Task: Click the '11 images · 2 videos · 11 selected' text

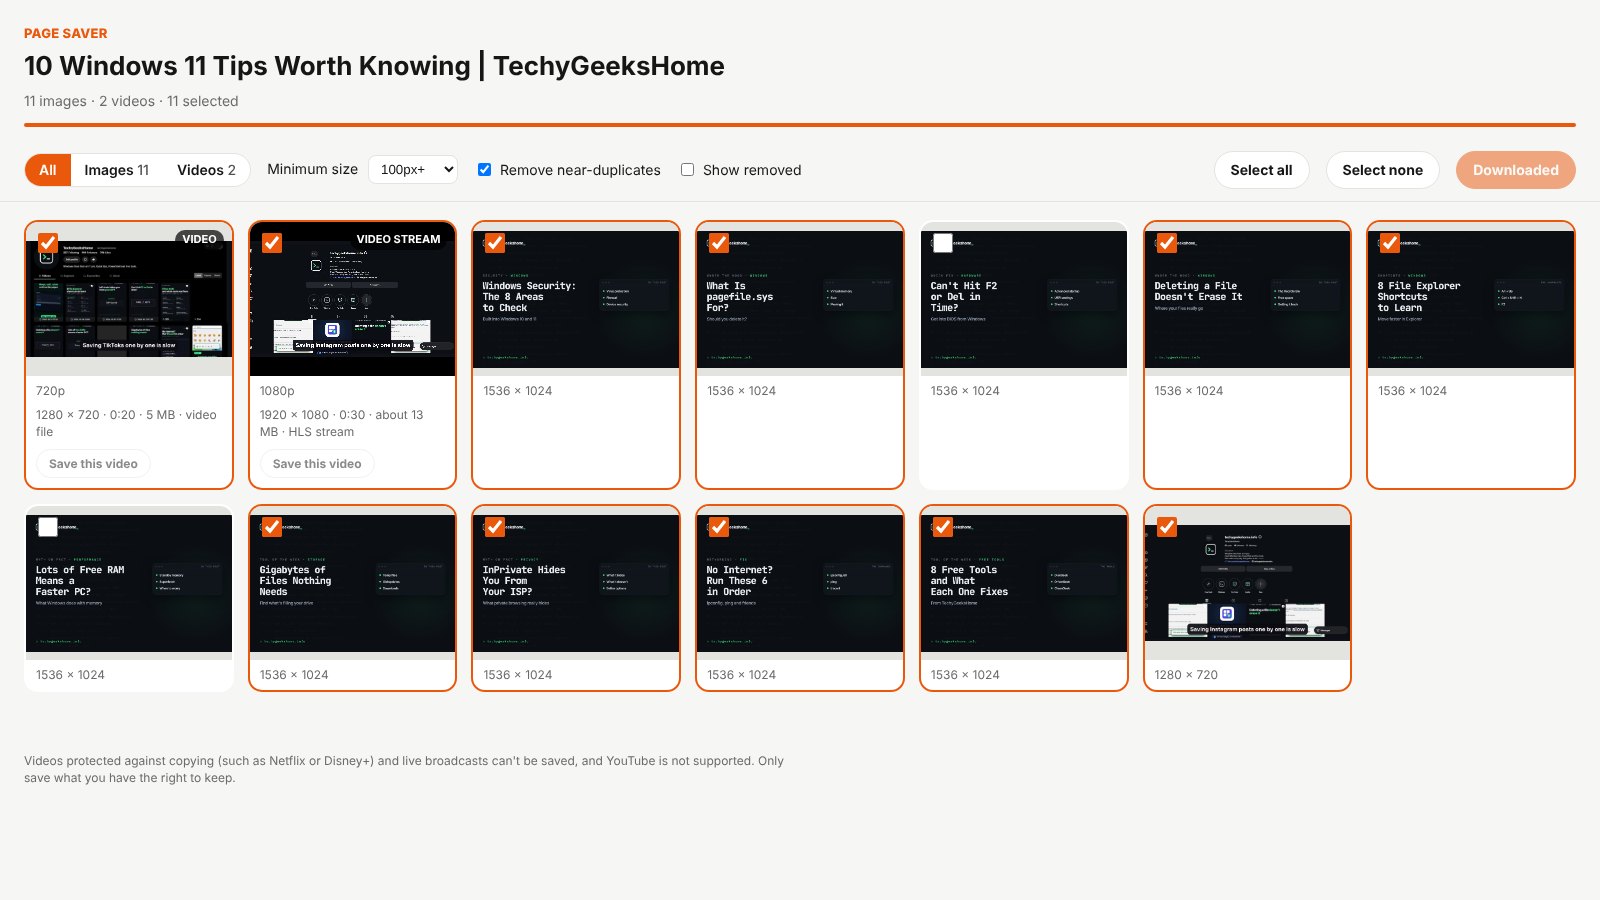Action: point(131,101)
